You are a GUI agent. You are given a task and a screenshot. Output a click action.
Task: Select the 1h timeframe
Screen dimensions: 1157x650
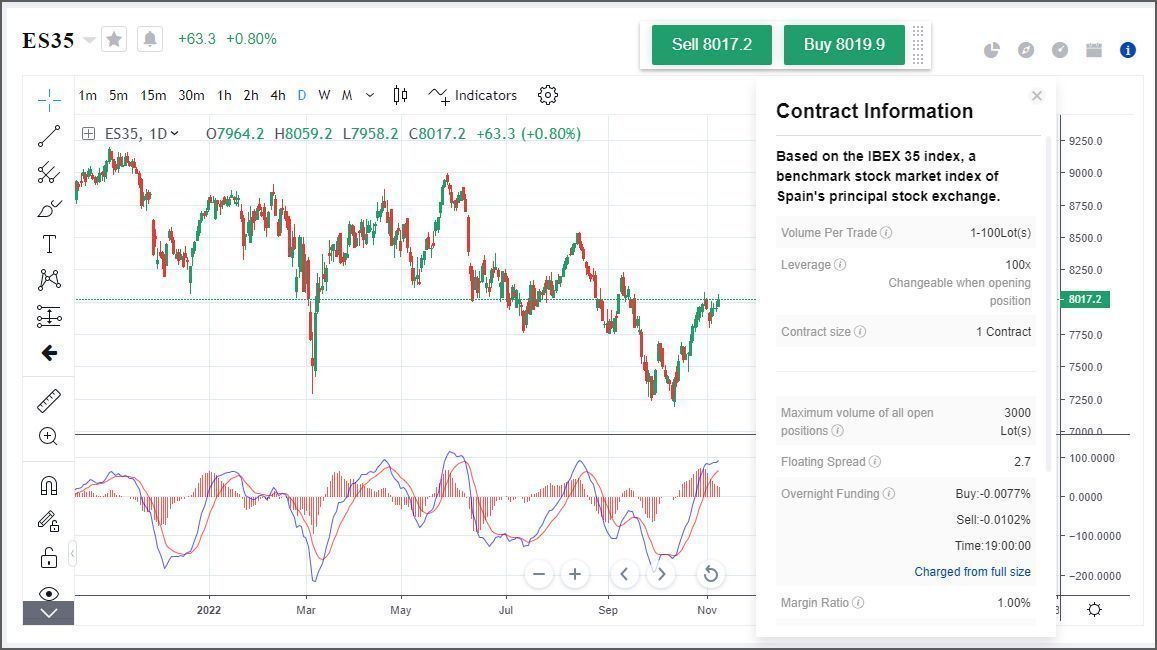point(224,95)
